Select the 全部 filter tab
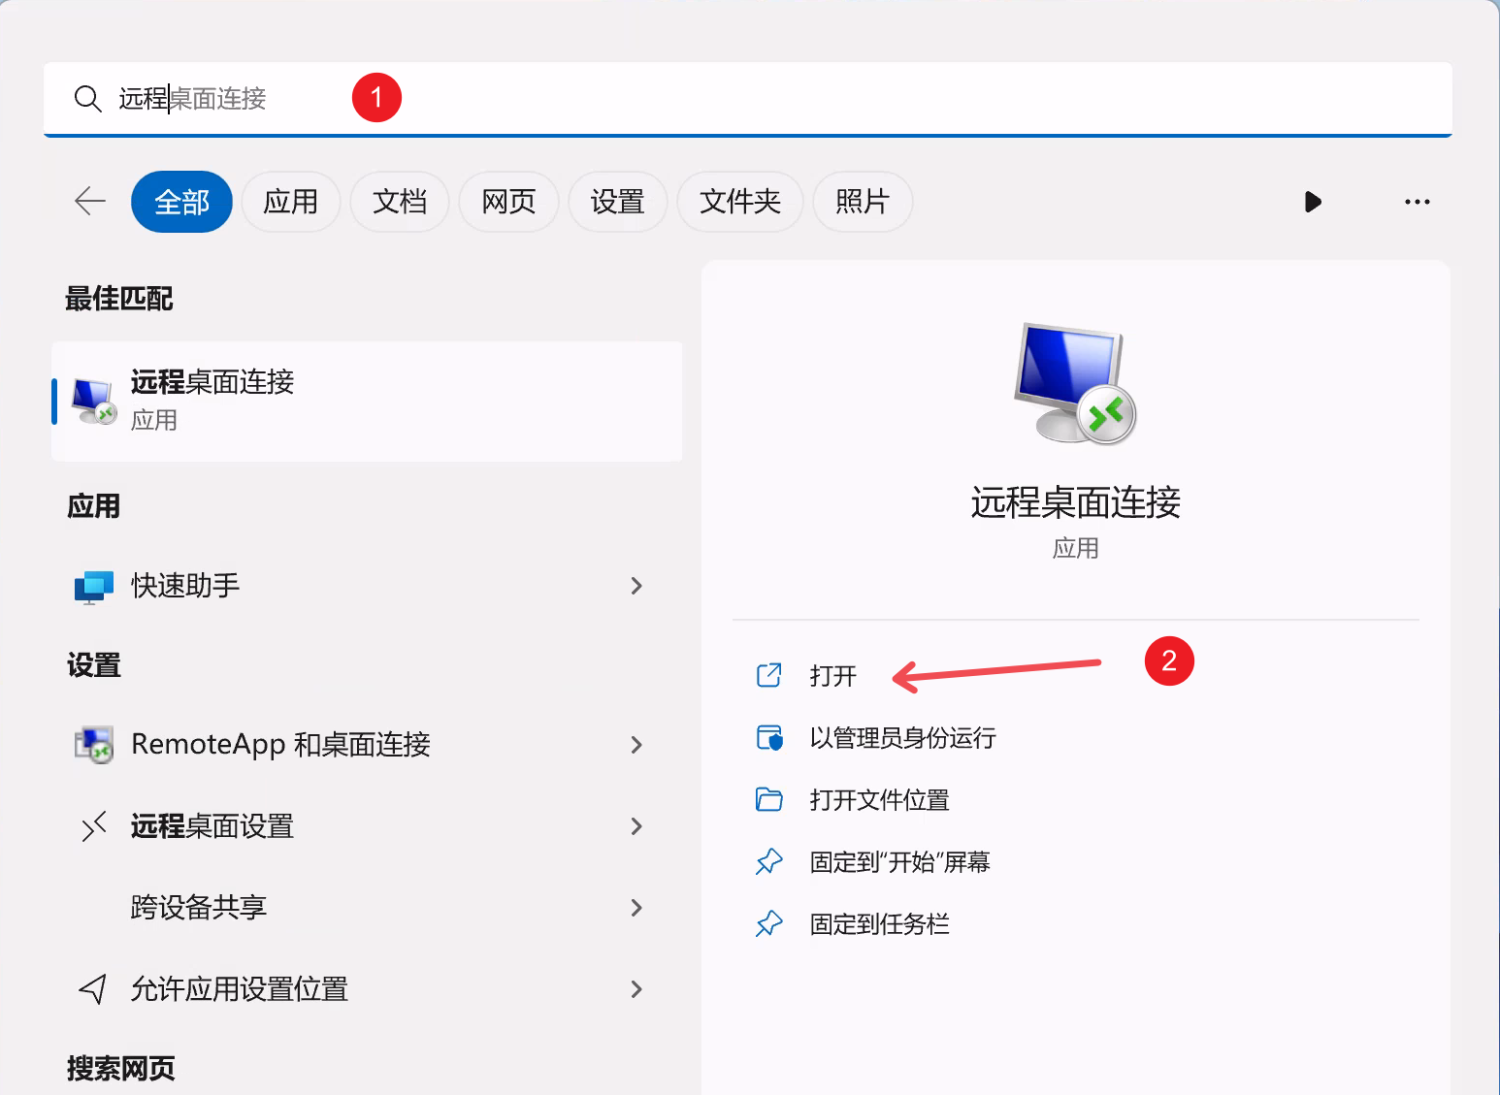1500x1095 pixels. pyautogui.click(x=182, y=202)
